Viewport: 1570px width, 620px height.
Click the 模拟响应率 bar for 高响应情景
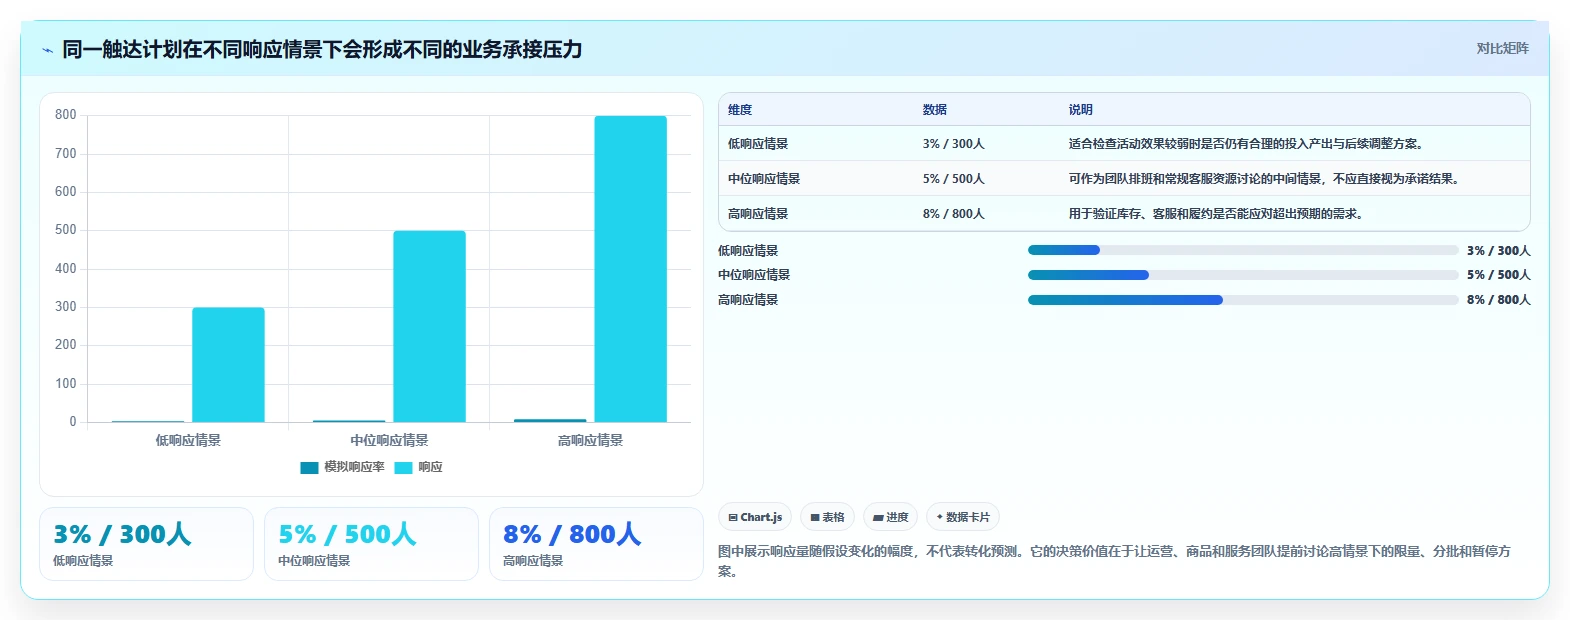click(550, 420)
